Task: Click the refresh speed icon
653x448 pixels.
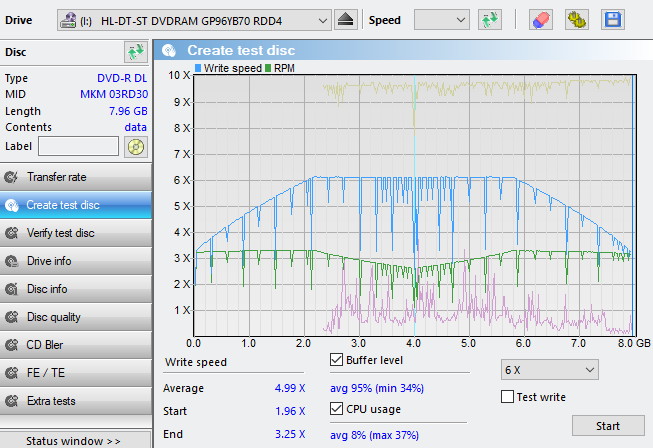Action: point(490,20)
